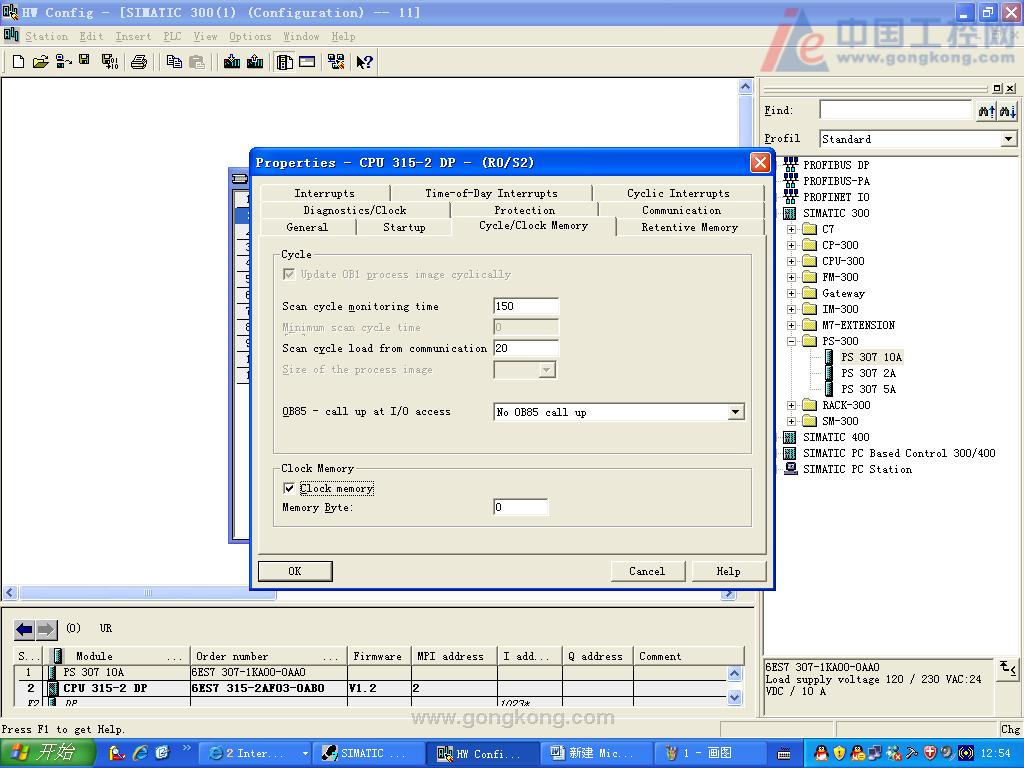
Task: Switch to the Interrupts tab
Action: click(325, 193)
